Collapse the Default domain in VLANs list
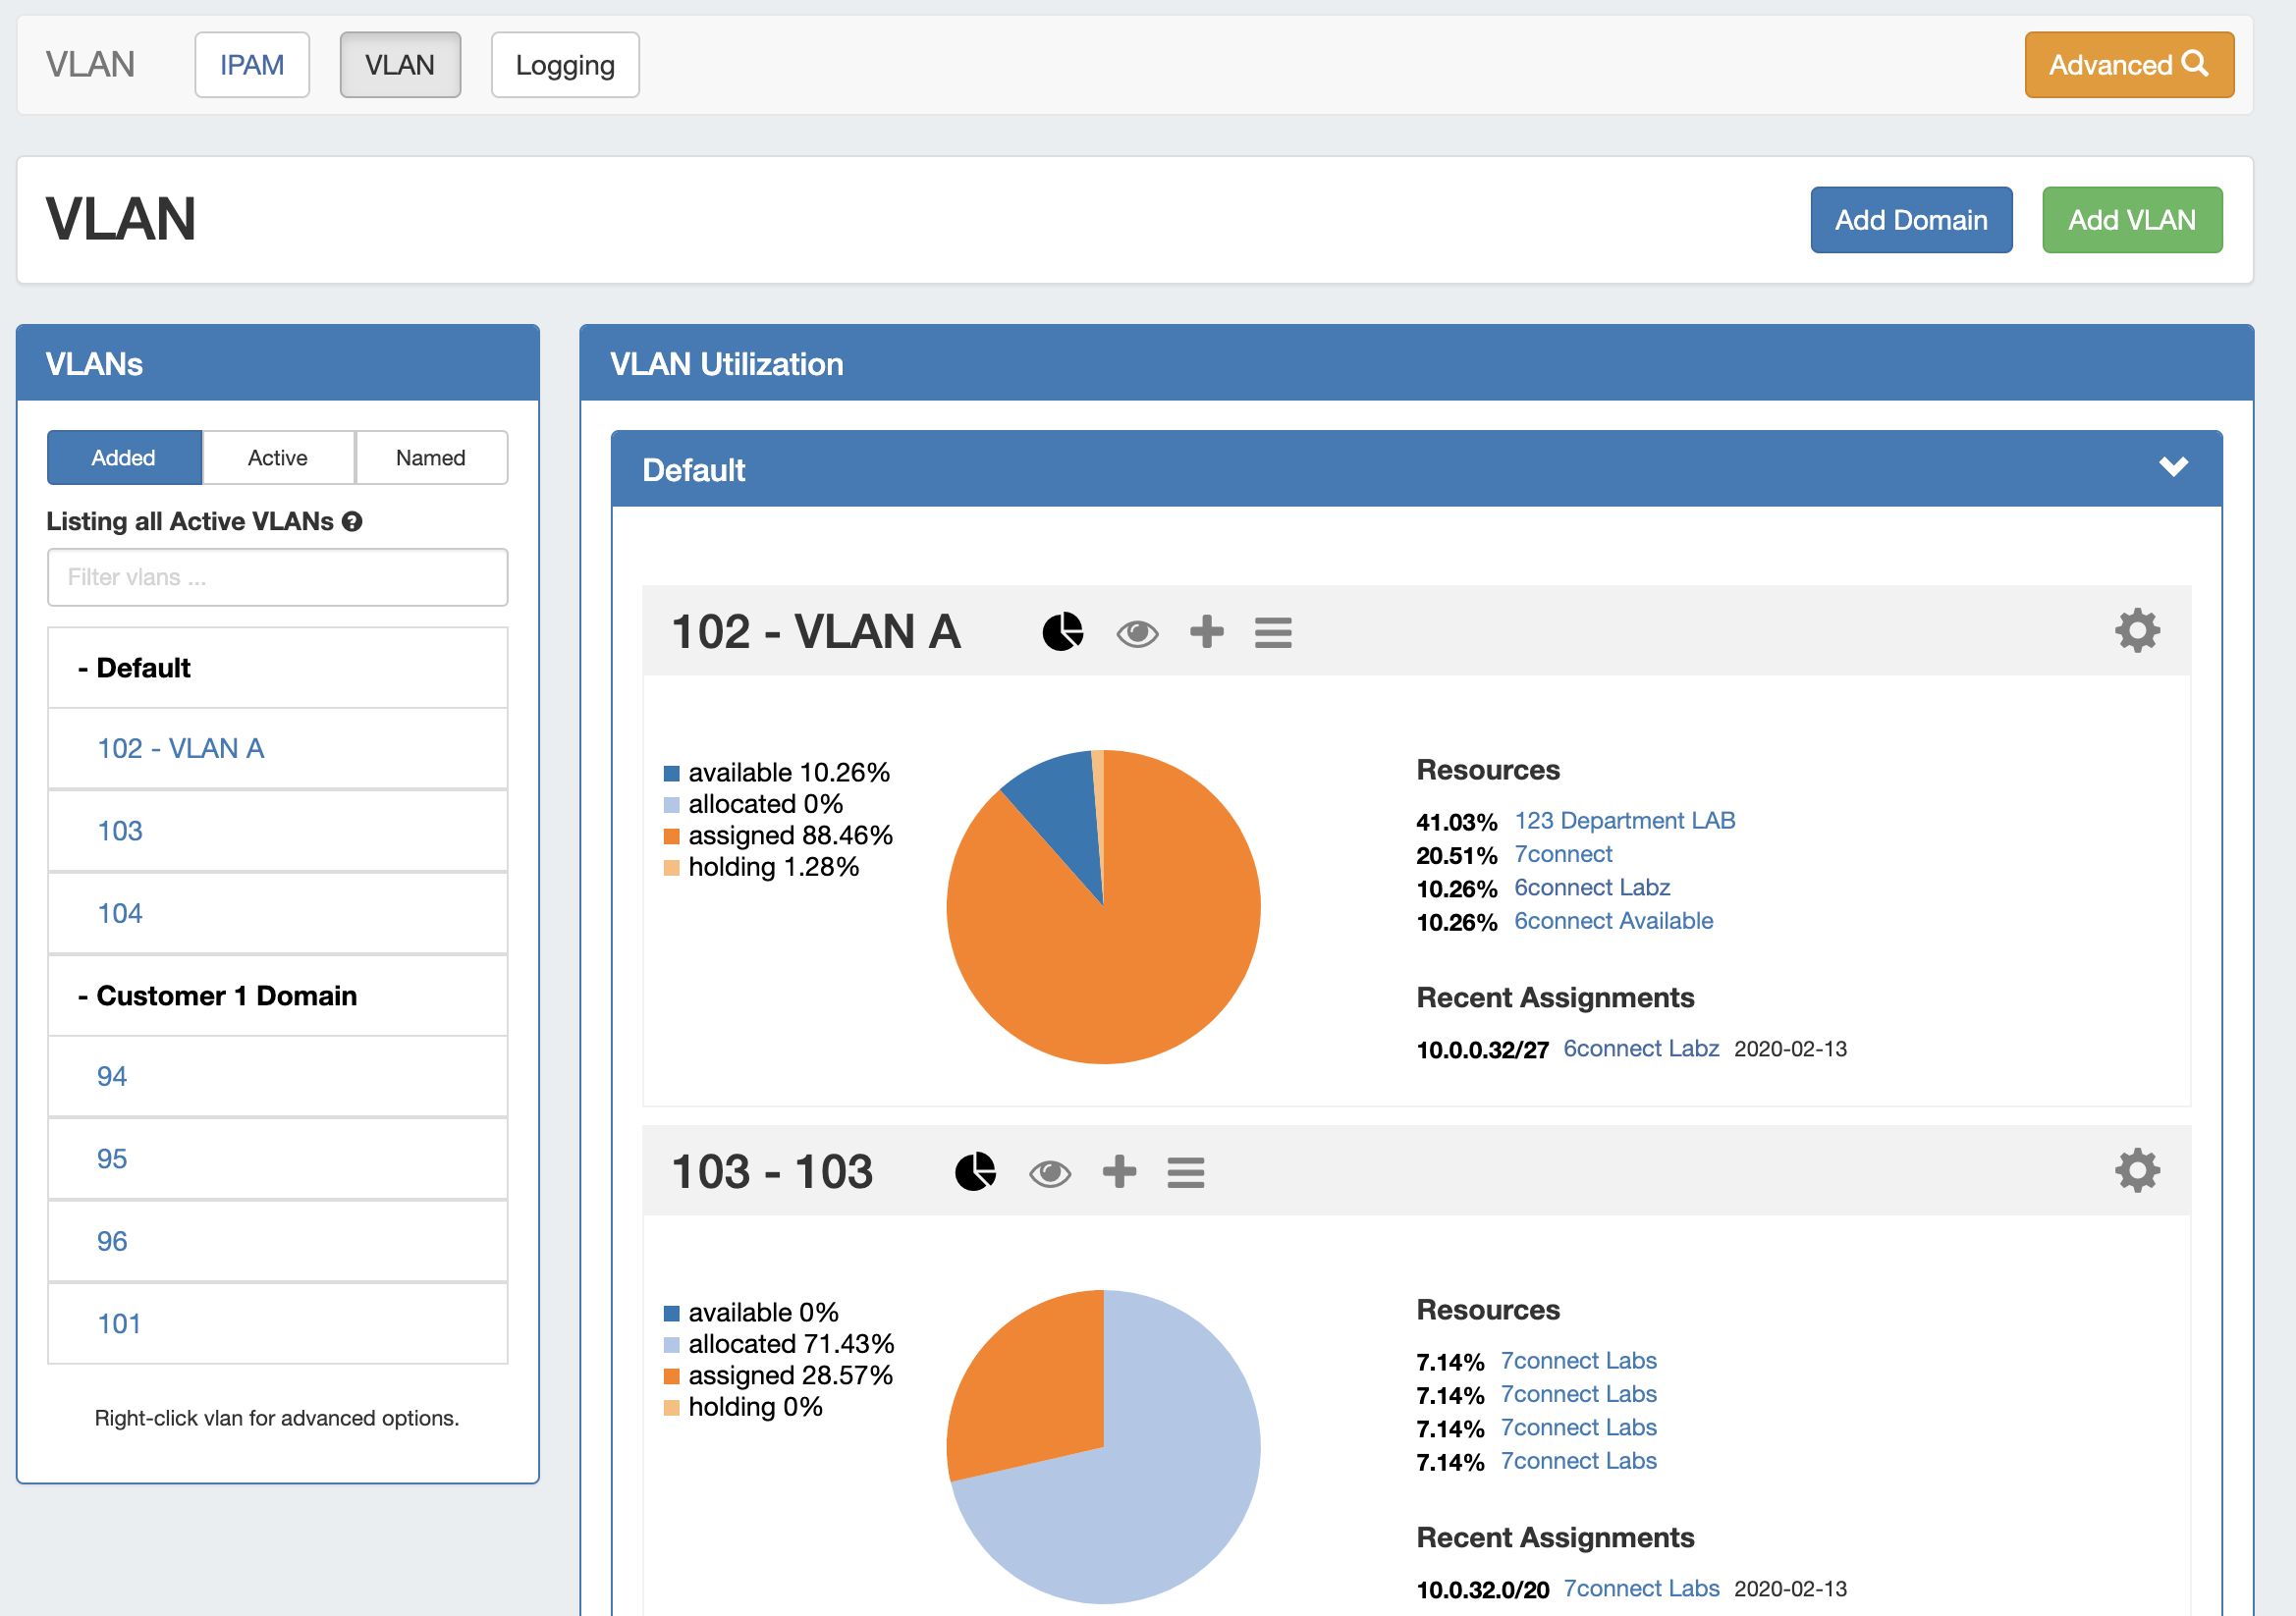 point(134,668)
